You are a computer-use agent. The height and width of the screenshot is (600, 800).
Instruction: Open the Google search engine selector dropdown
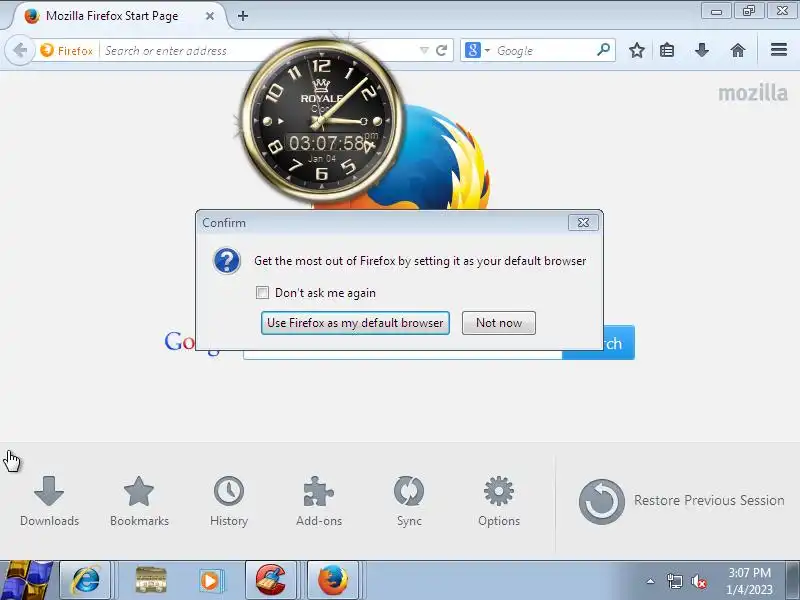click(x=477, y=51)
